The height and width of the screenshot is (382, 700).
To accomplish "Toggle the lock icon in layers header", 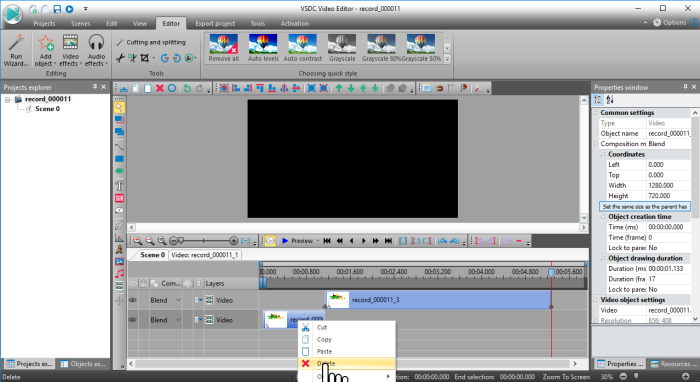I will (x=143, y=284).
